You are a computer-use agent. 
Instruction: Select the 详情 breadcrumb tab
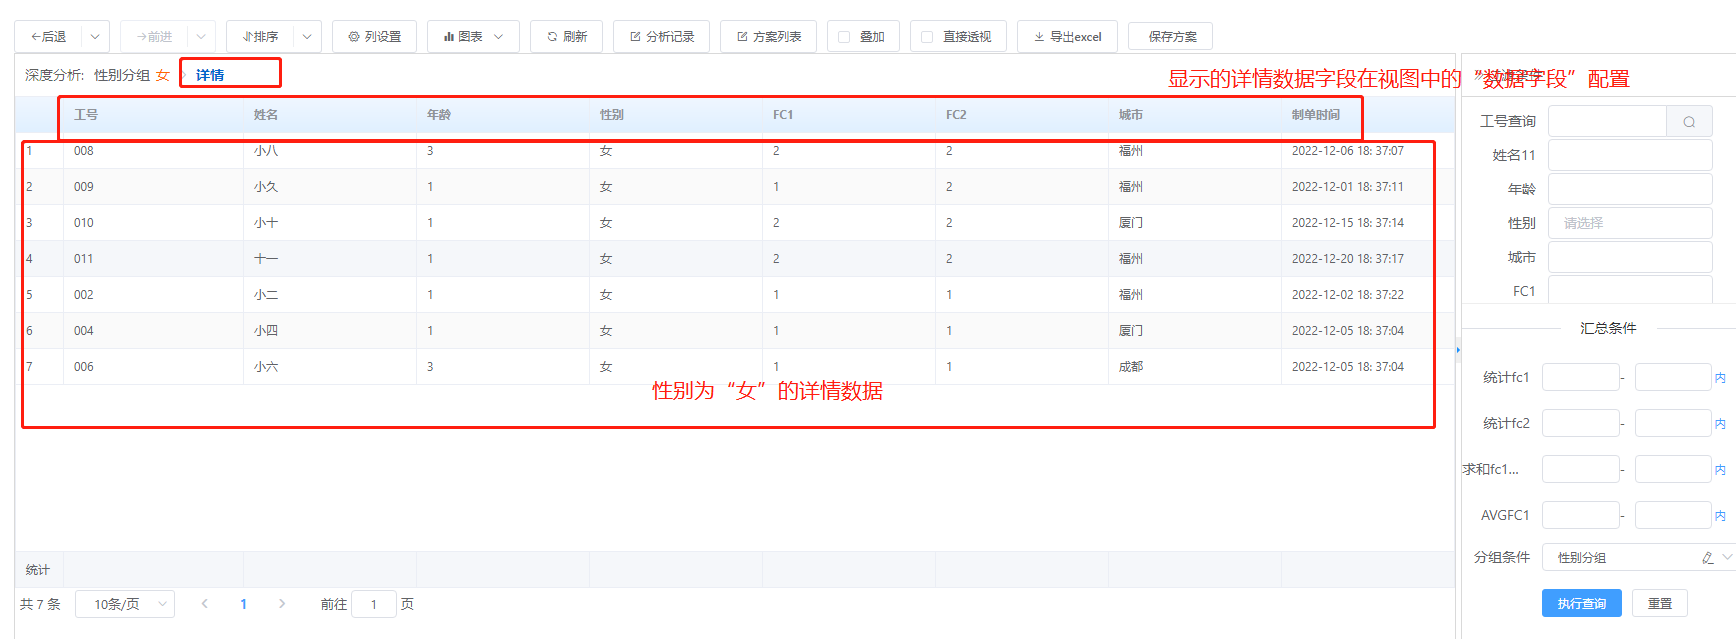pyautogui.click(x=210, y=75)
